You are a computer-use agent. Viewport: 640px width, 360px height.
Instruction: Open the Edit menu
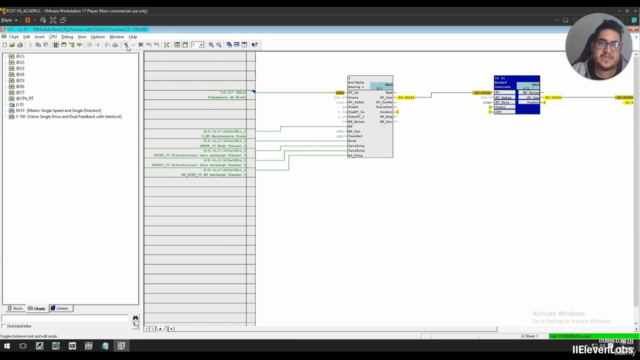click(x=27, y=37)
